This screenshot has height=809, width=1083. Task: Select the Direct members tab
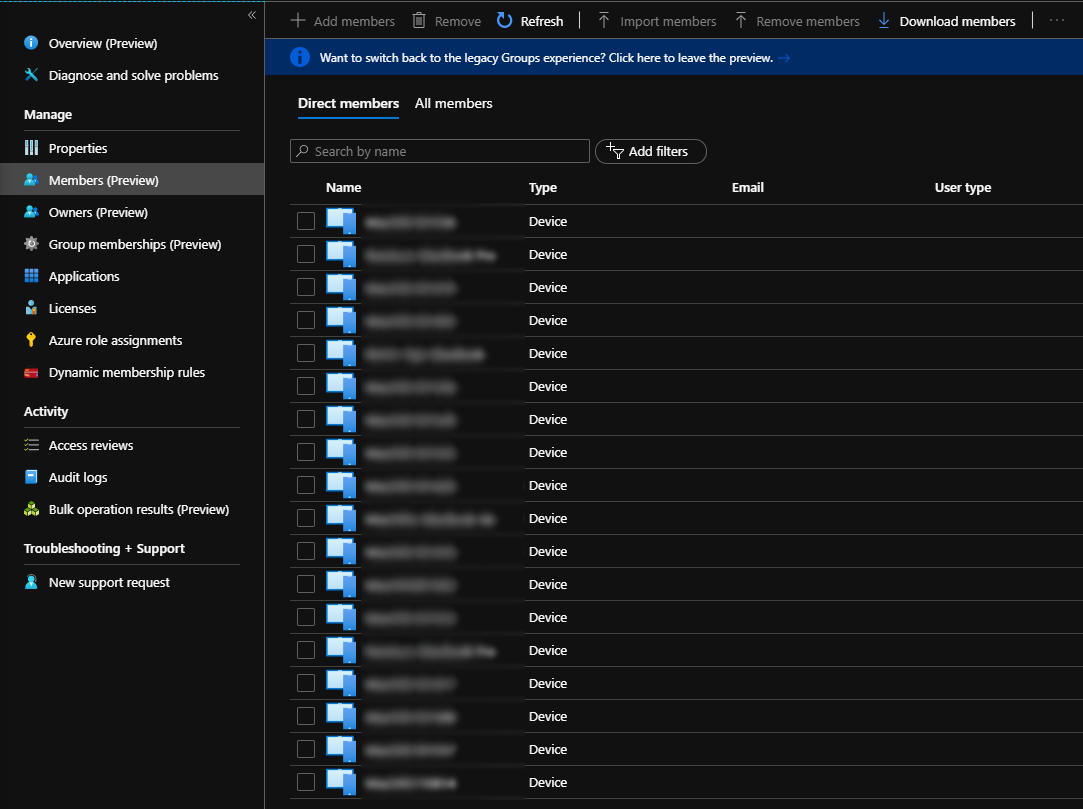point(348,103)
